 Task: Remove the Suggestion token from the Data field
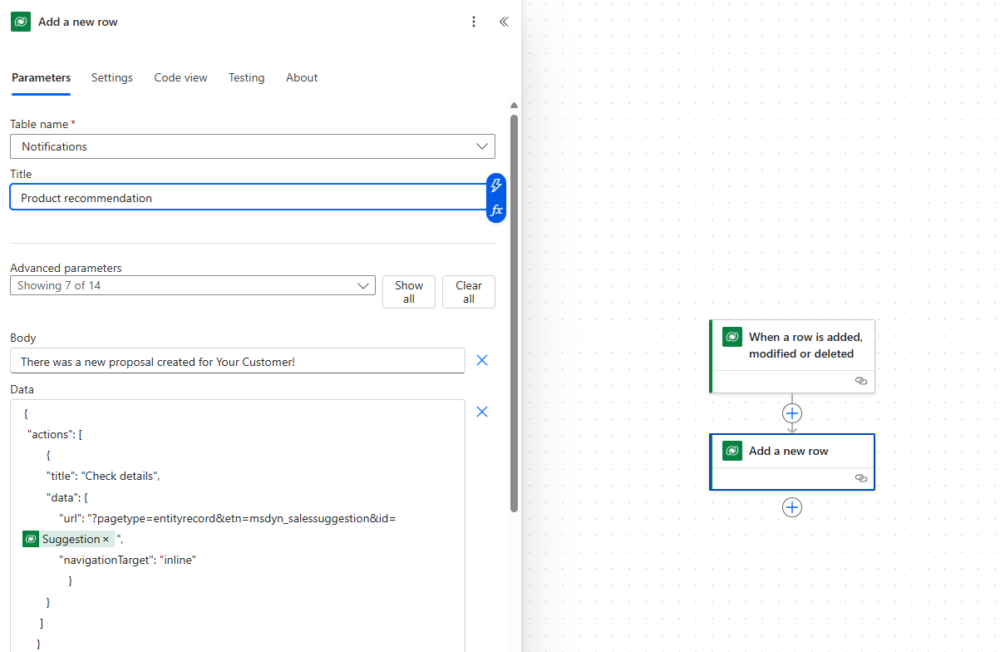[x=105, y=538]
